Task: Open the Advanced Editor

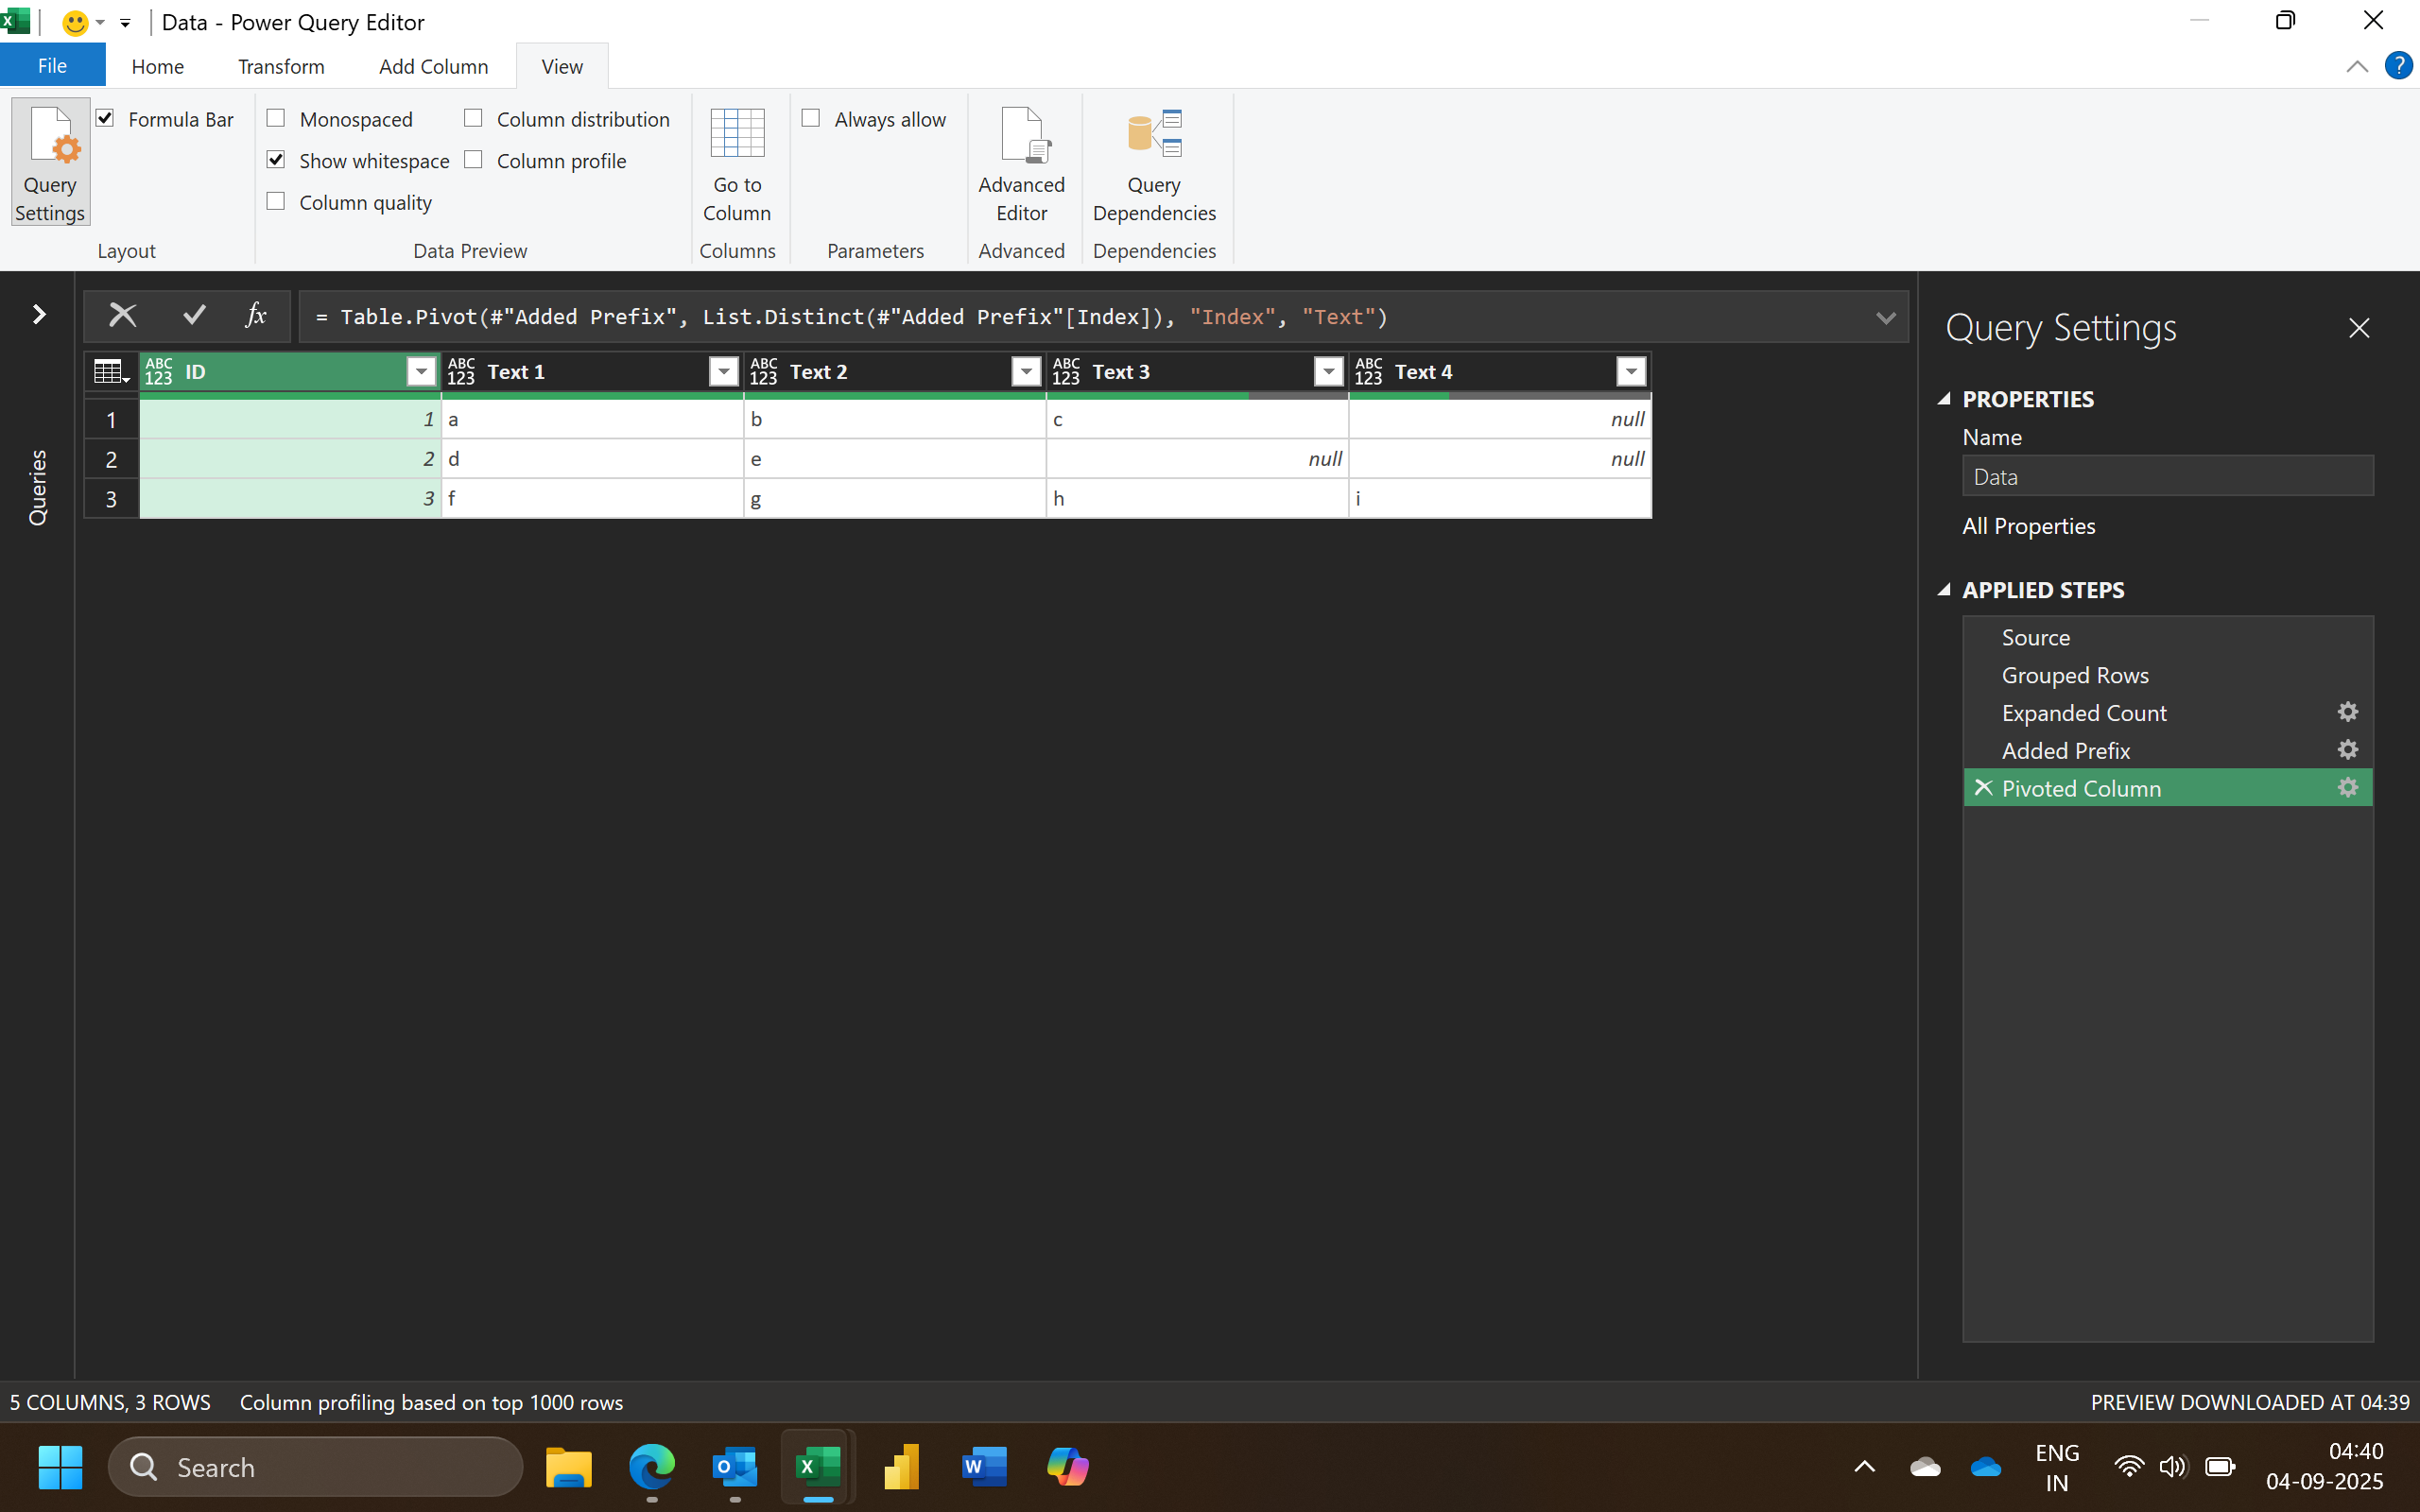Action: [1021, 165]
